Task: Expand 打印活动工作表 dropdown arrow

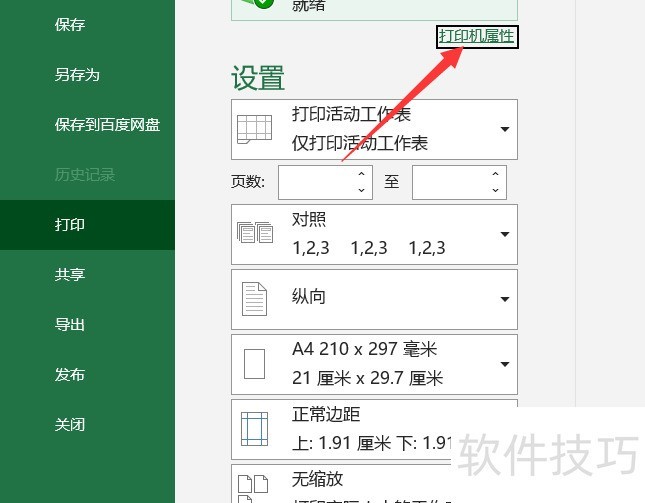Action: point(505,129)
